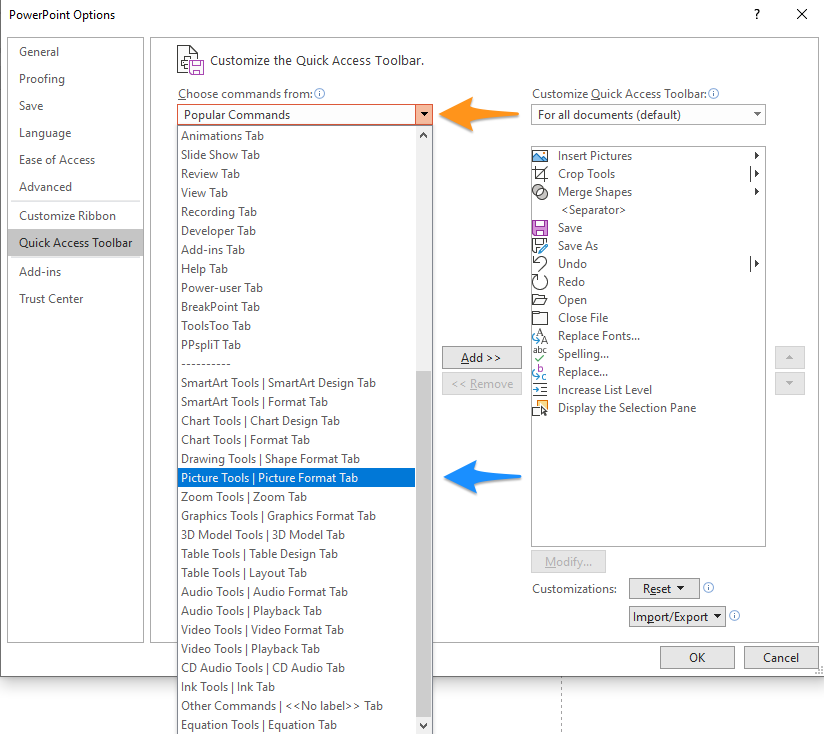This screenshot has width=824, height=734.
Task: Select the Replace Fonts icon
Action: click(540, 336)
